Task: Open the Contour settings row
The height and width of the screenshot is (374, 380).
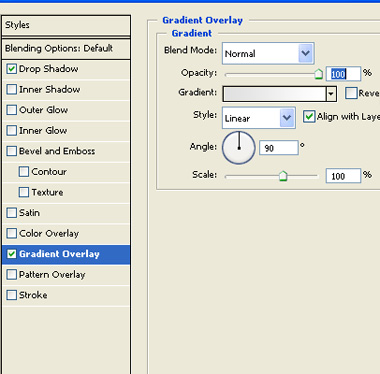Action: pos(66,172)
